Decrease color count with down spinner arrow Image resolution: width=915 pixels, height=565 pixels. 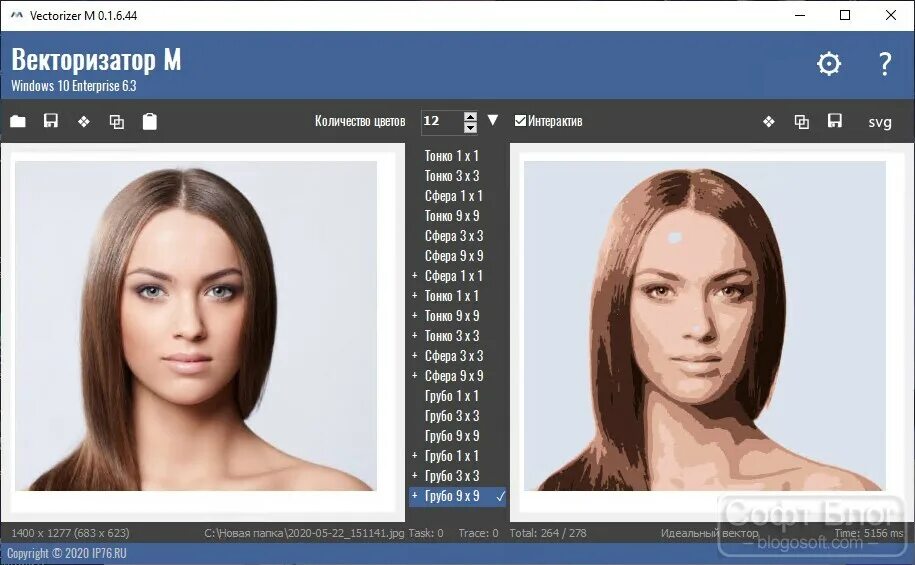tap(470, 127)
